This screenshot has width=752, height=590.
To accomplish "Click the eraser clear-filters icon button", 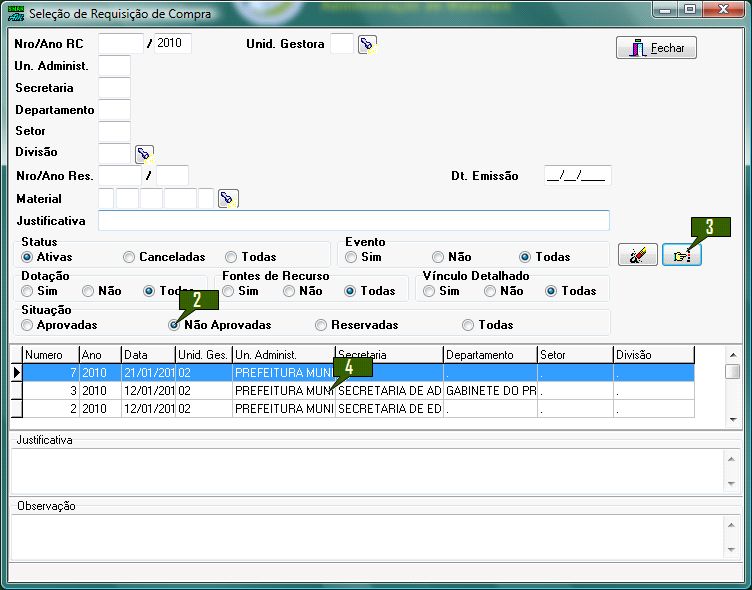I will pos(637,255).
